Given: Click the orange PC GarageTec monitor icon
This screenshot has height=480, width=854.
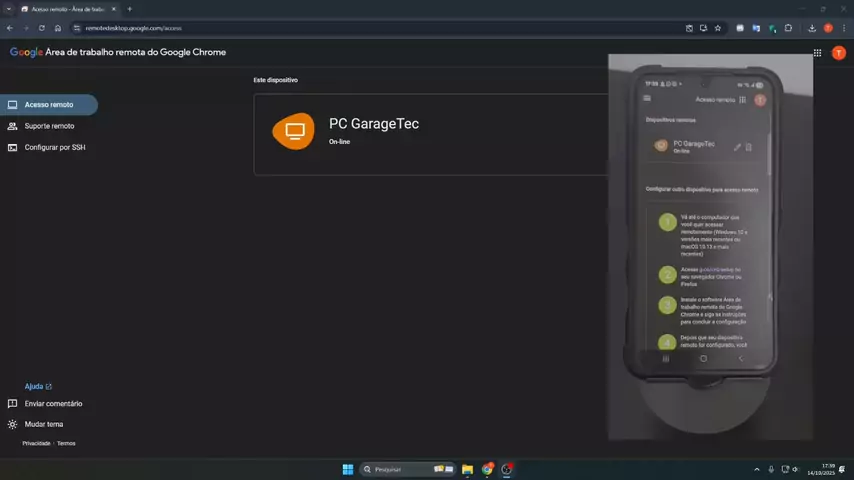Looking at the screenshot, I should (294, 131).
